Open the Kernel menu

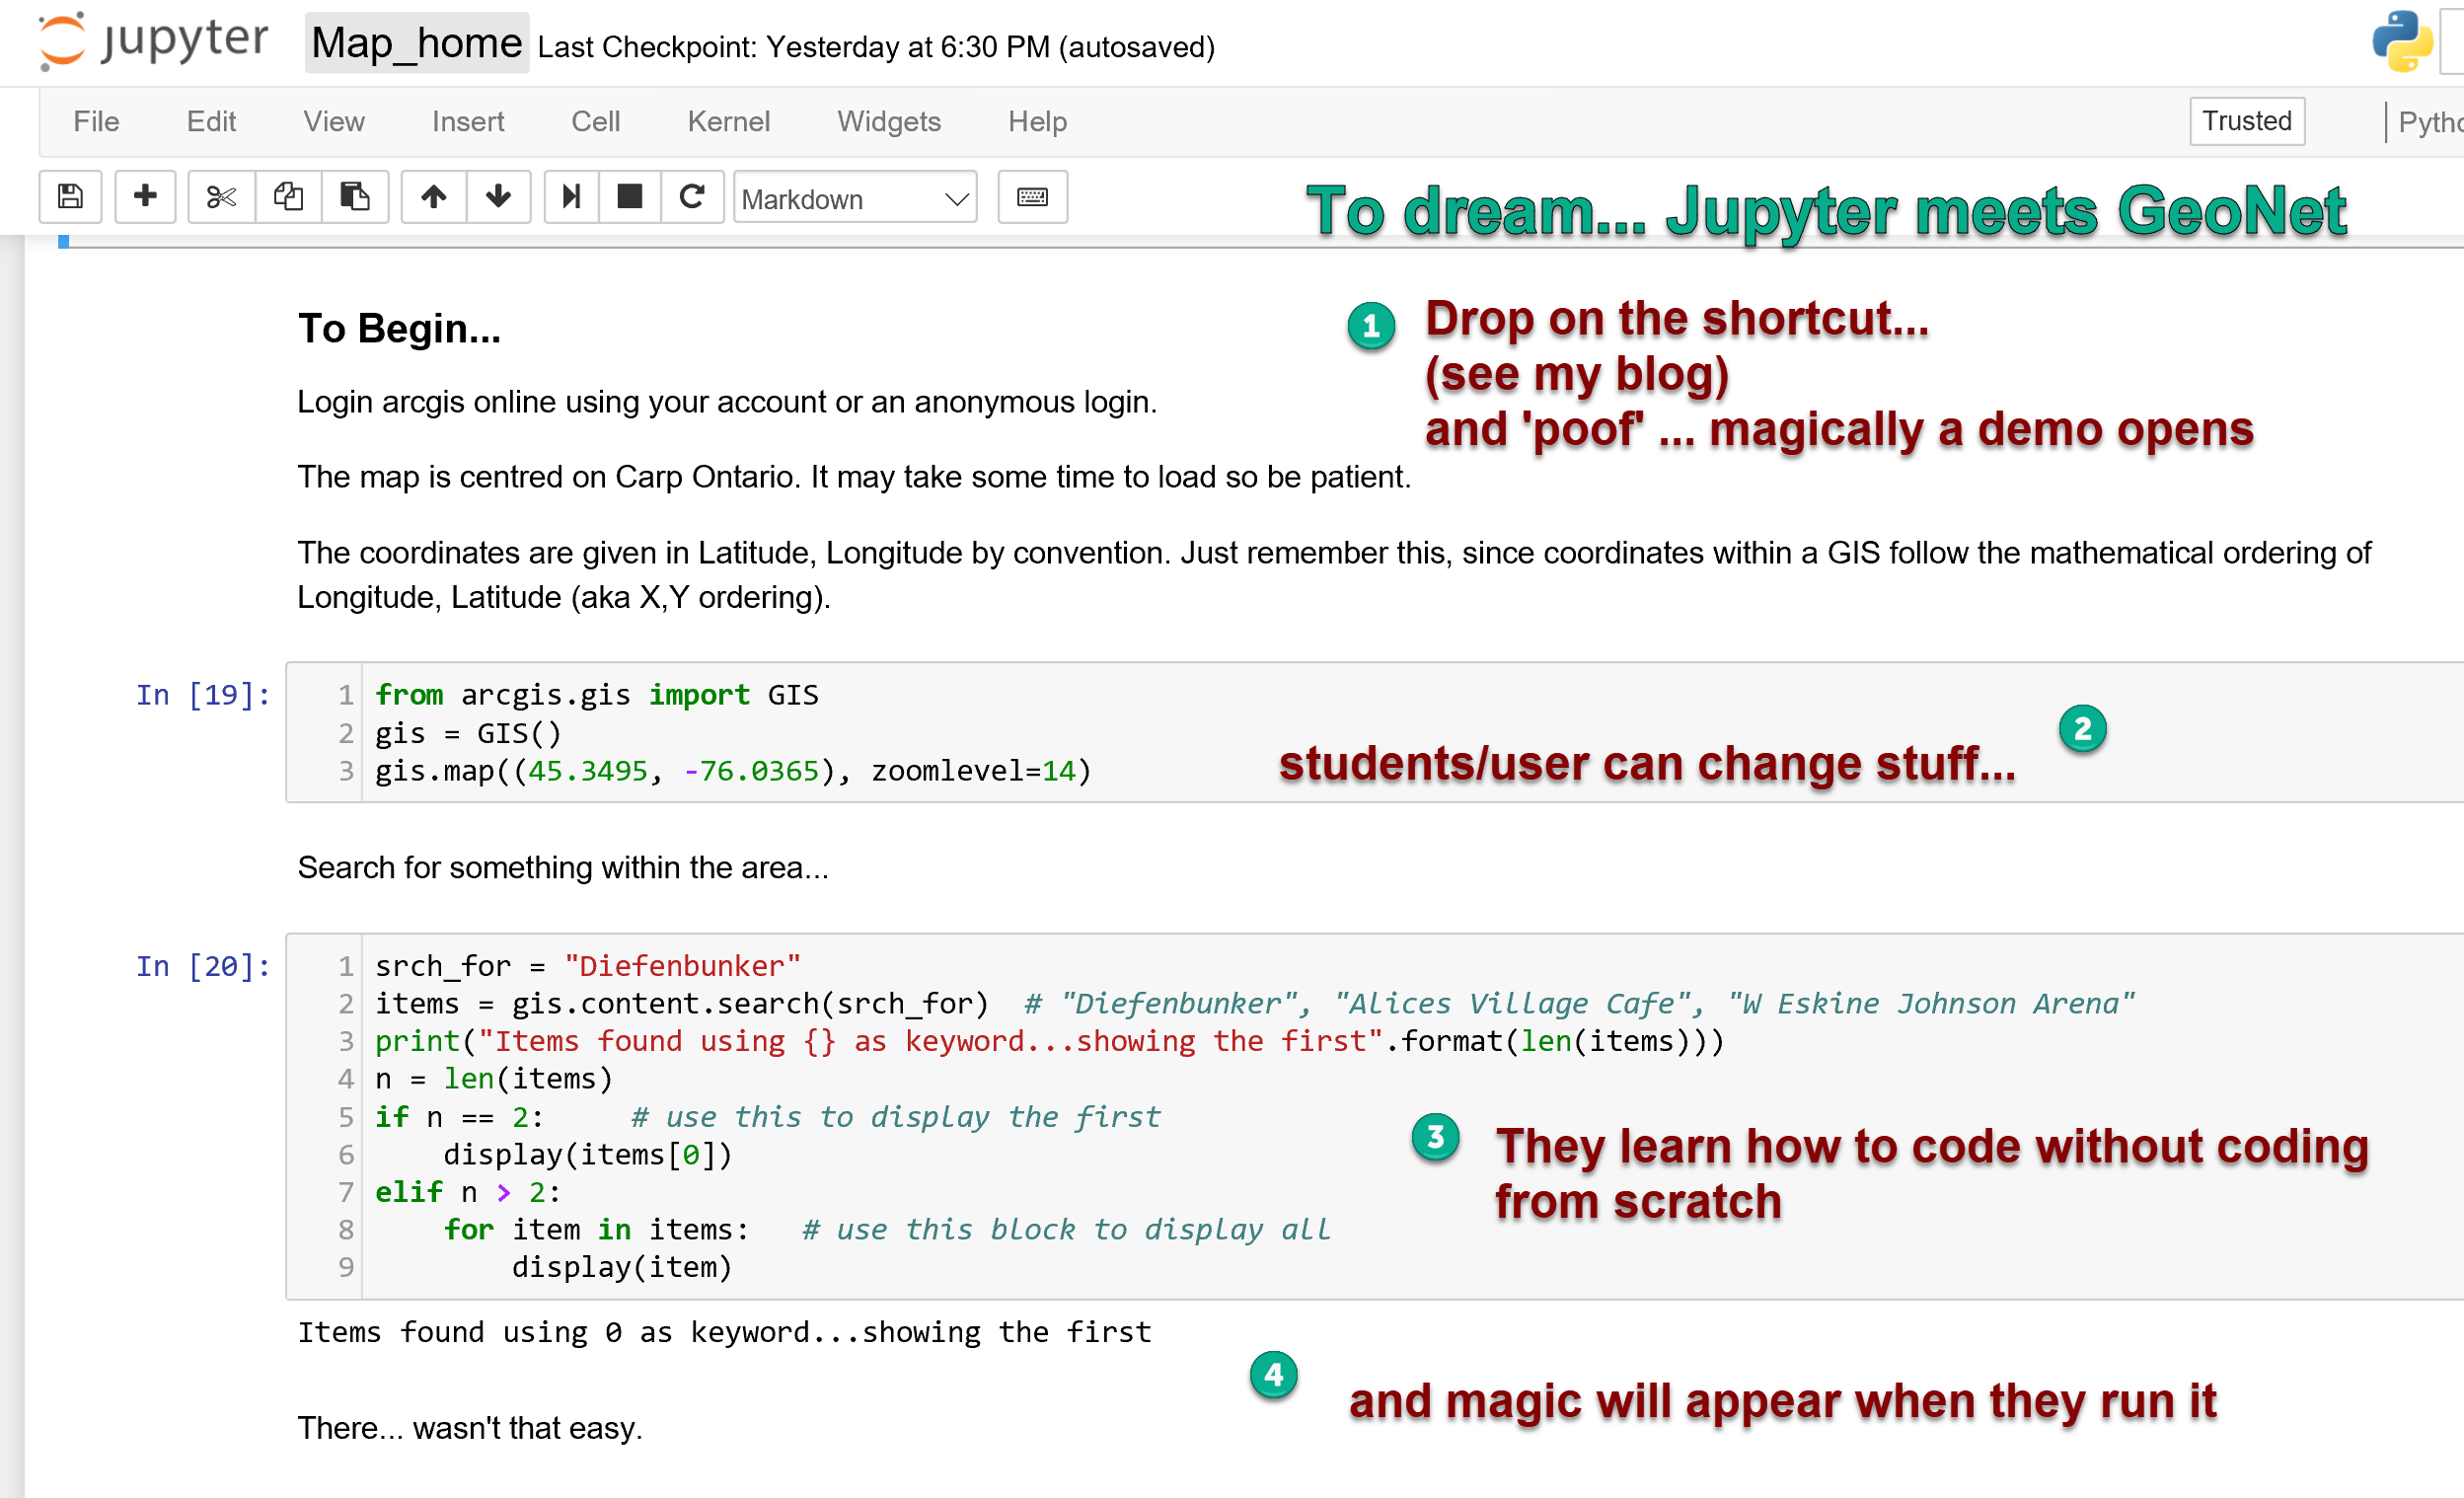(729, 122)
